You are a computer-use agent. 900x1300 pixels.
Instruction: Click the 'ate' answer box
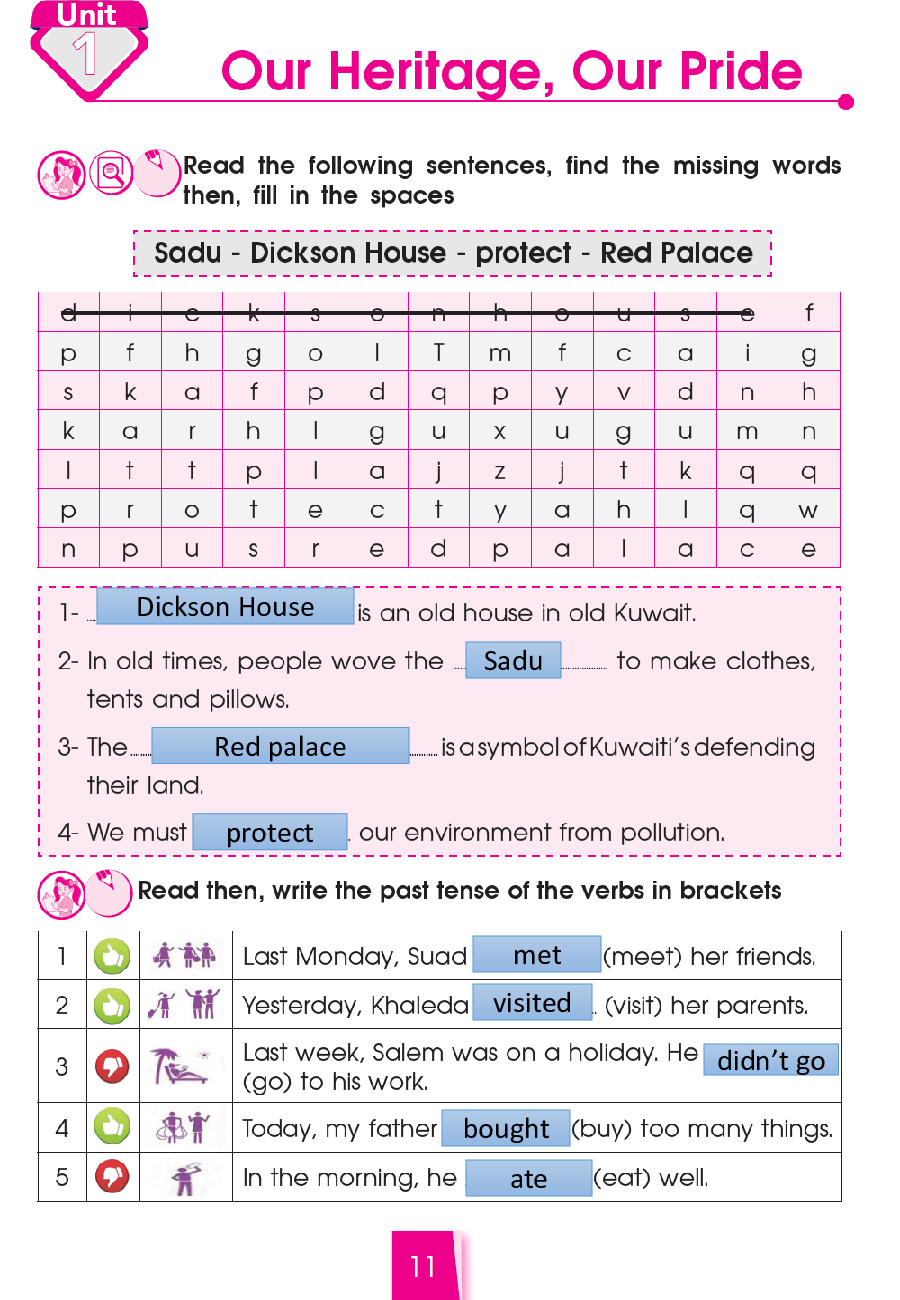pos(529,1179)
